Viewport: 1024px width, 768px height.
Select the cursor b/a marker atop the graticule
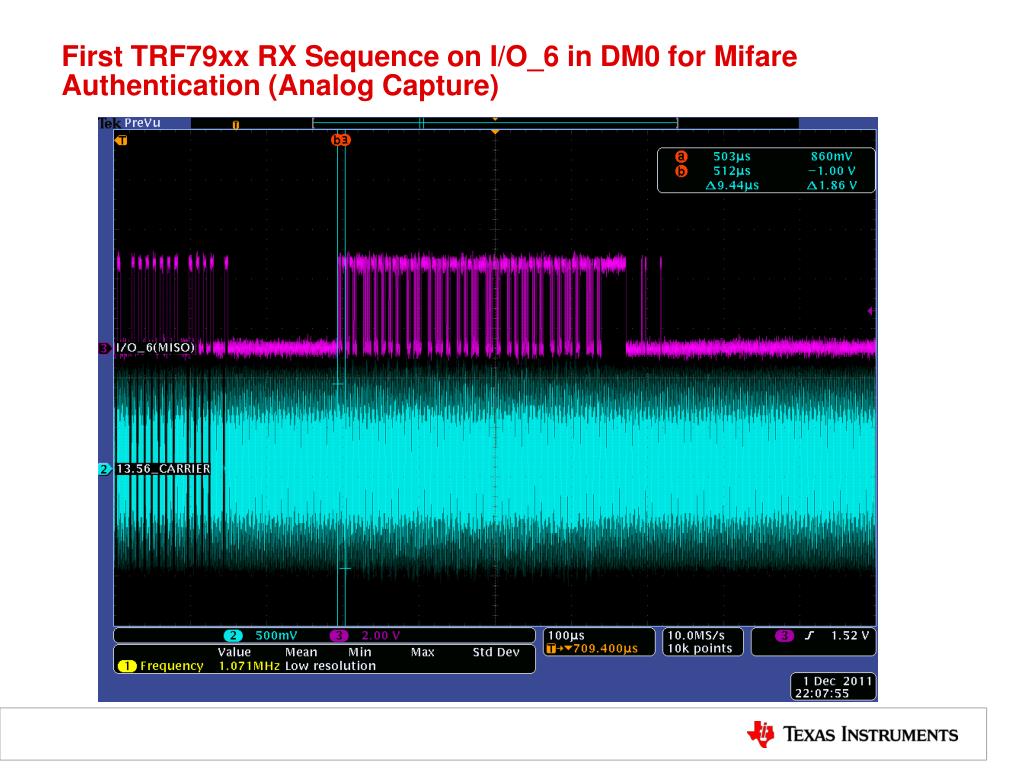click(x=341, y=140)
